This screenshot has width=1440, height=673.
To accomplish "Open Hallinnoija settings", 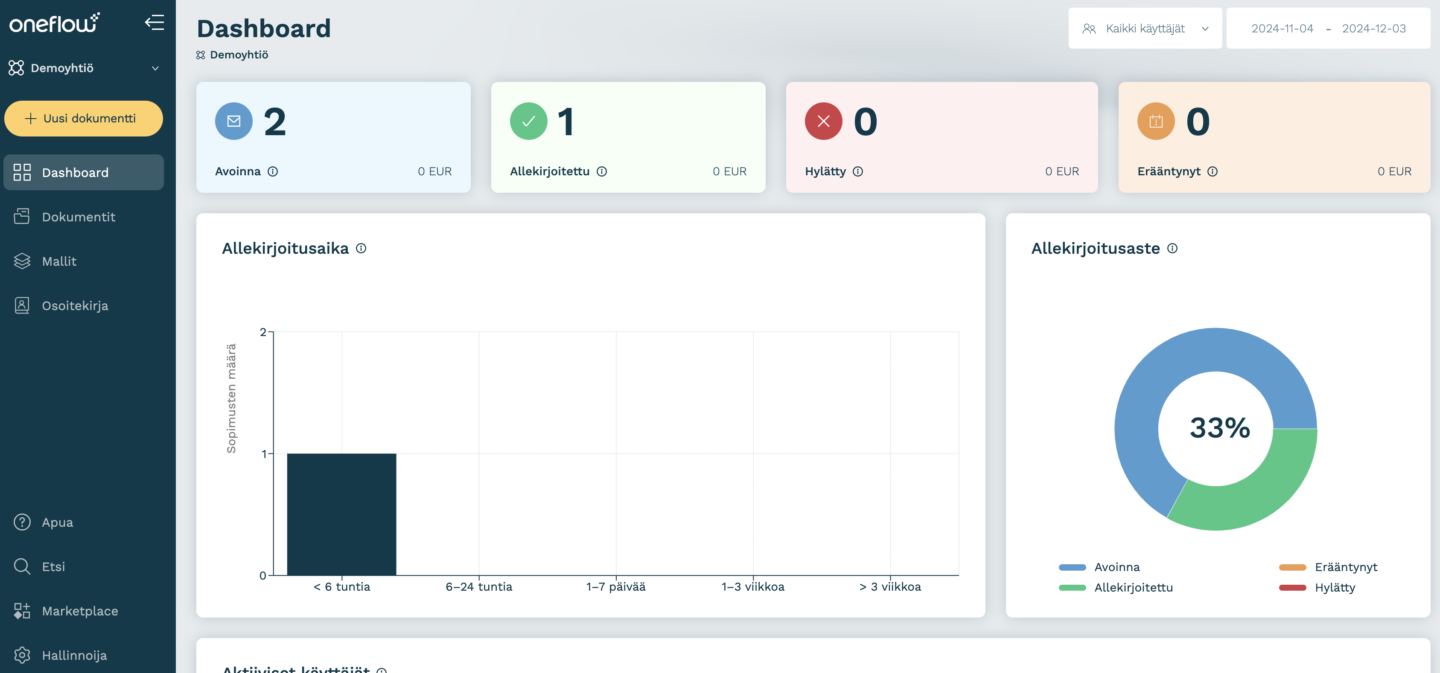I will click(84, 655).
